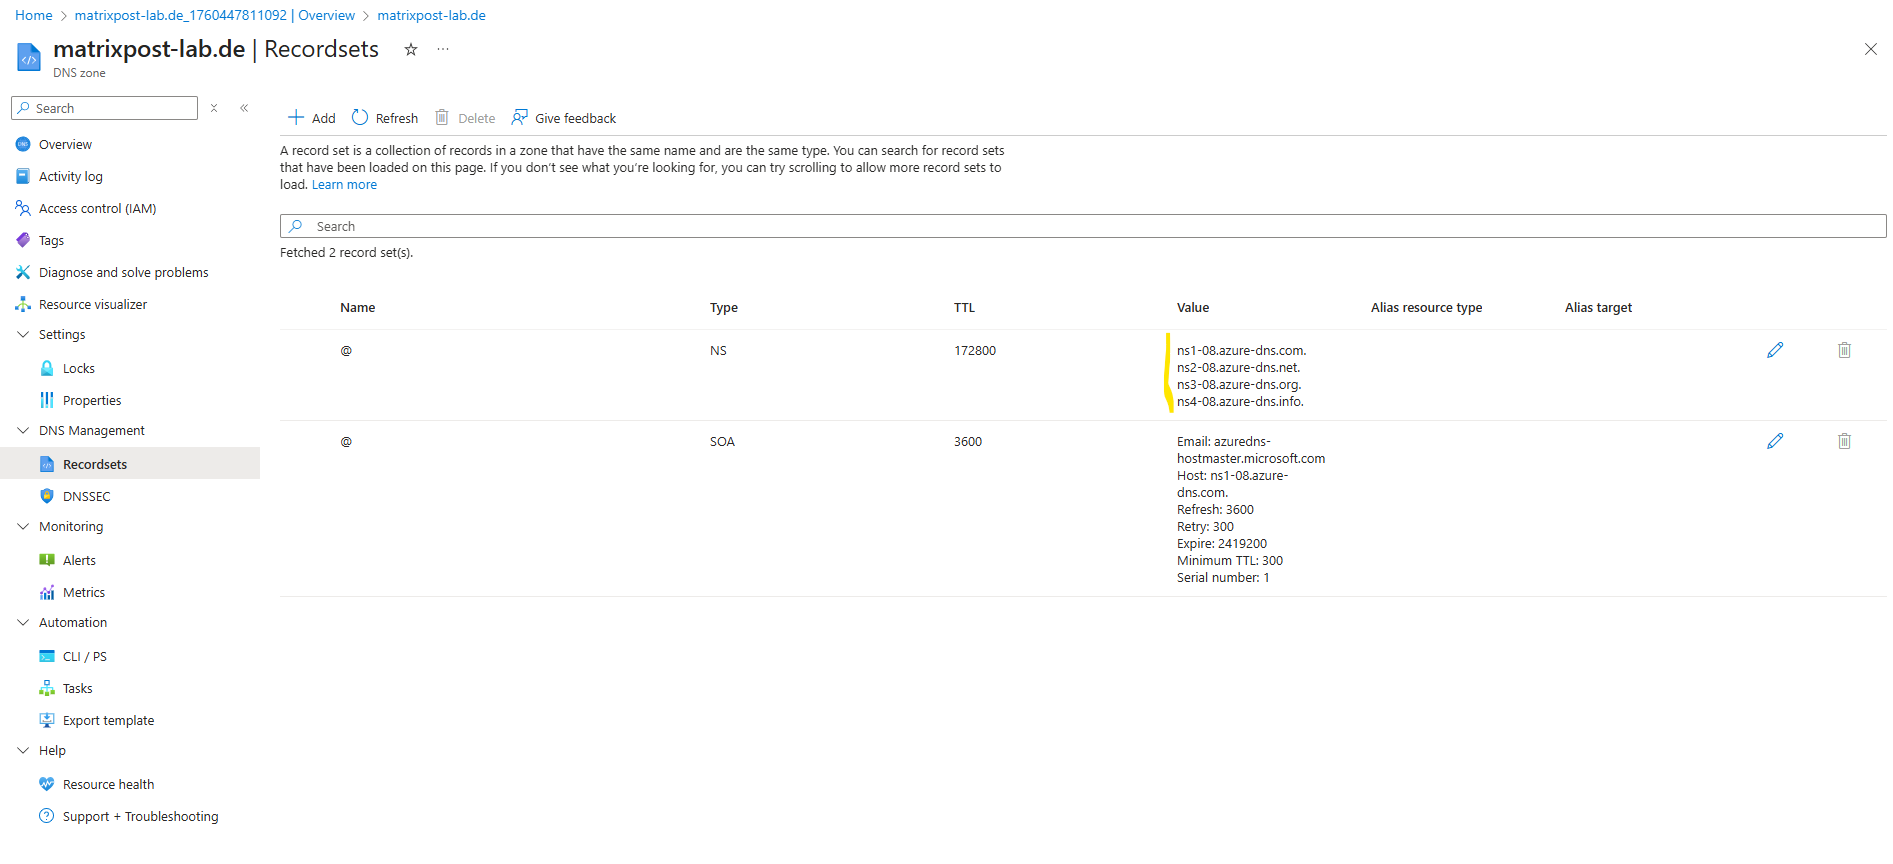Collapse the Automation section
Image resolution: width=1893 pixels, height=864 pixels.
pos(23,623)
